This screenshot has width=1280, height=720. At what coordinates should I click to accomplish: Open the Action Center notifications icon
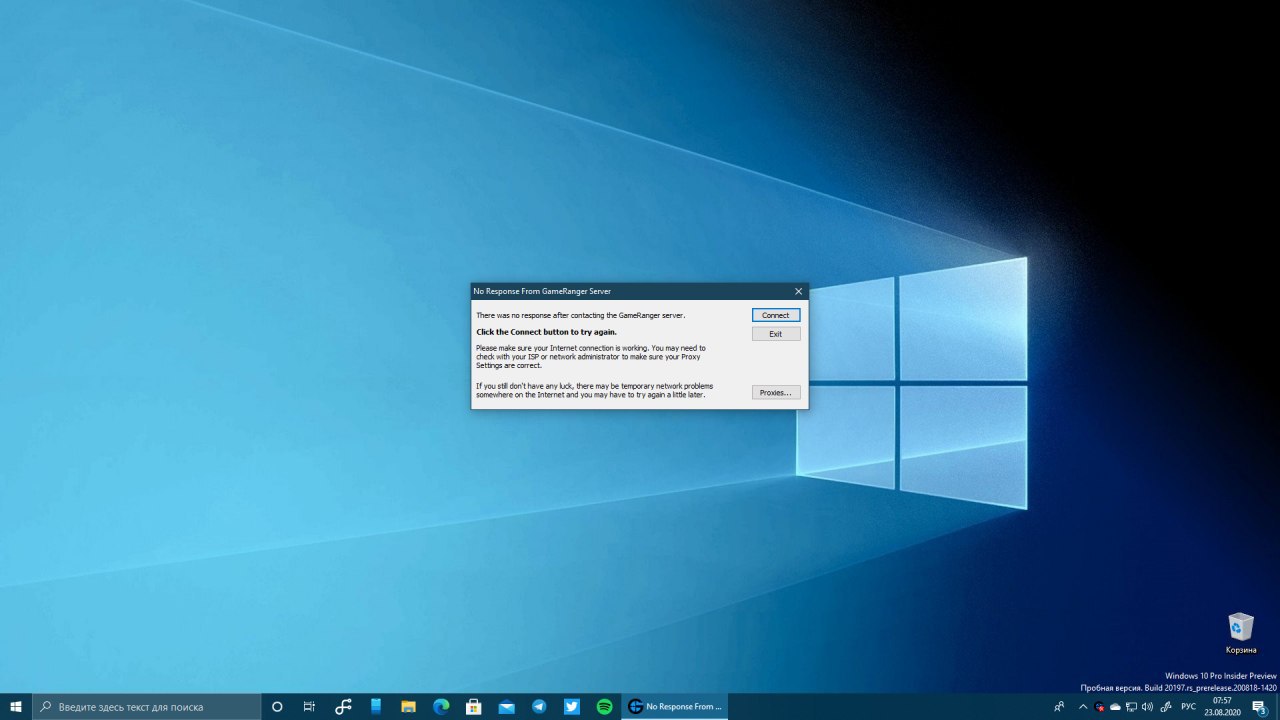(x=1260, y=706)
